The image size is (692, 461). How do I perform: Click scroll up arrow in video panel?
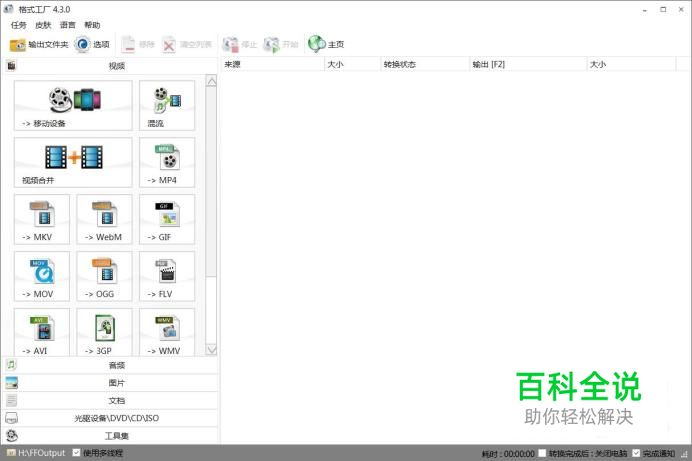tap(211, 81)
